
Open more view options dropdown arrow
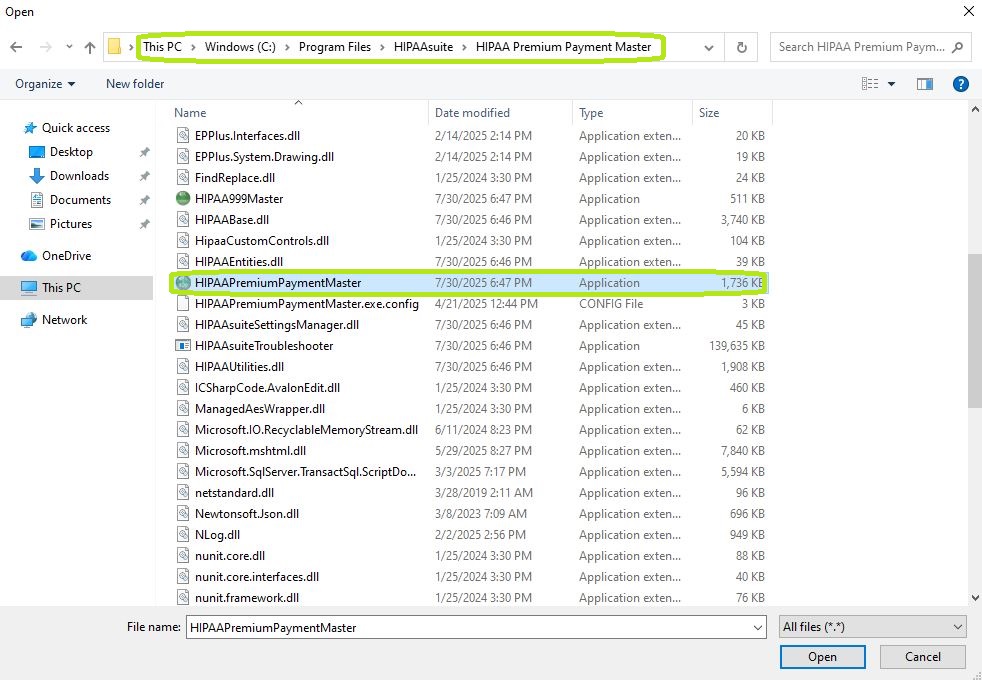click(891, 84)
